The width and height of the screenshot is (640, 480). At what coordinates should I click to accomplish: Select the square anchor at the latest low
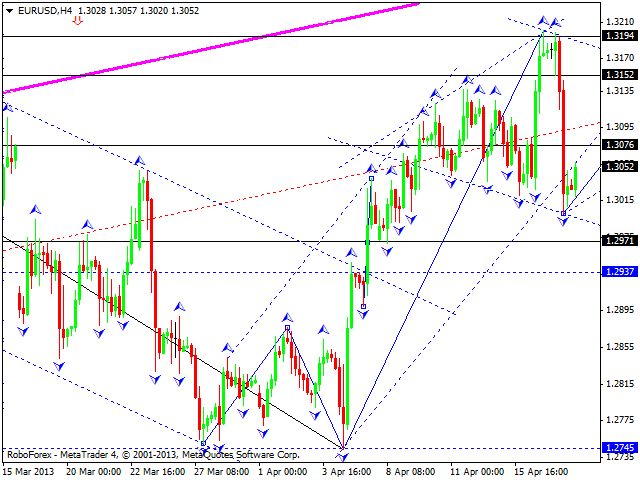tap(564, 213)
